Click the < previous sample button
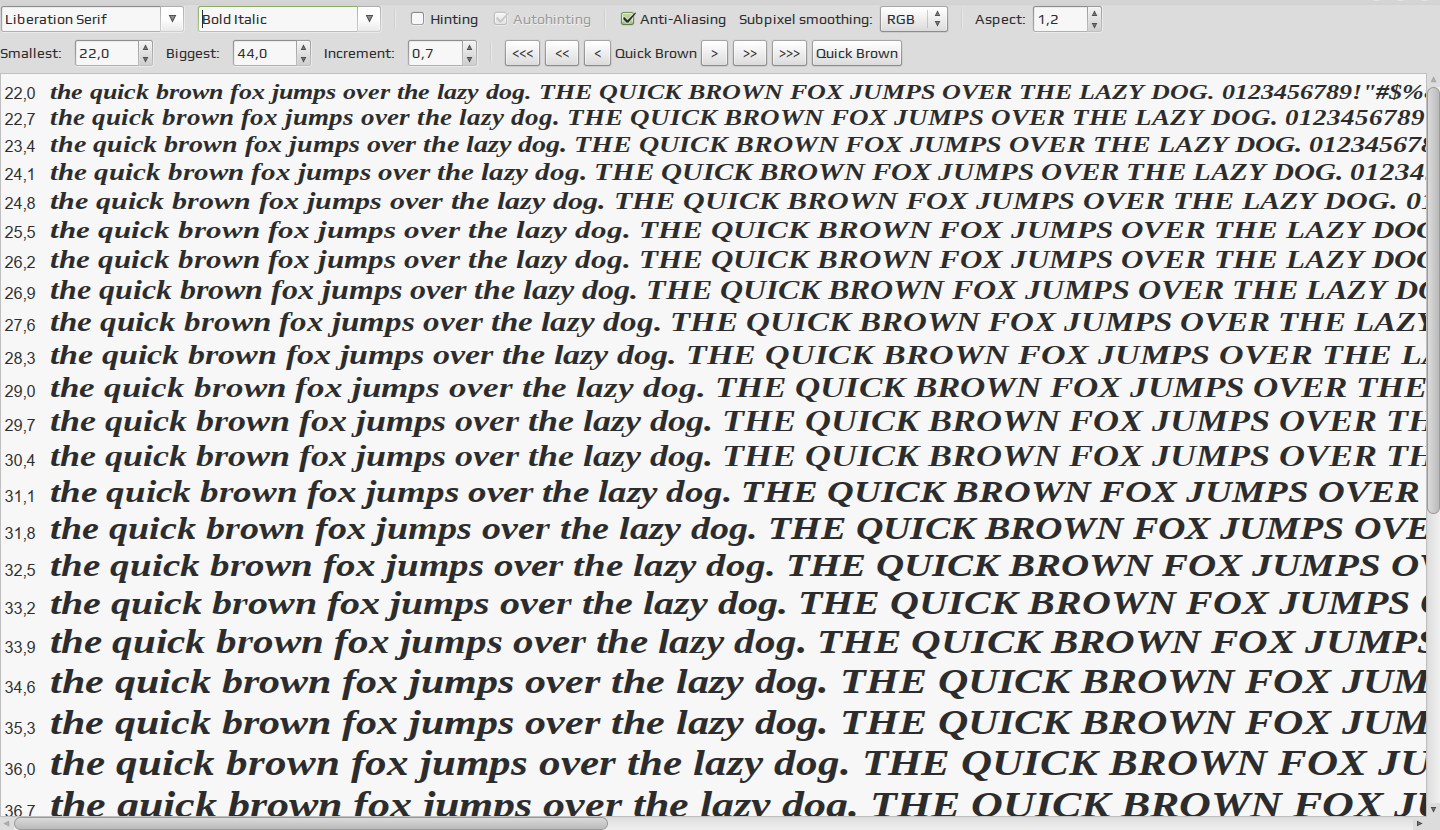 coord(596,53)
